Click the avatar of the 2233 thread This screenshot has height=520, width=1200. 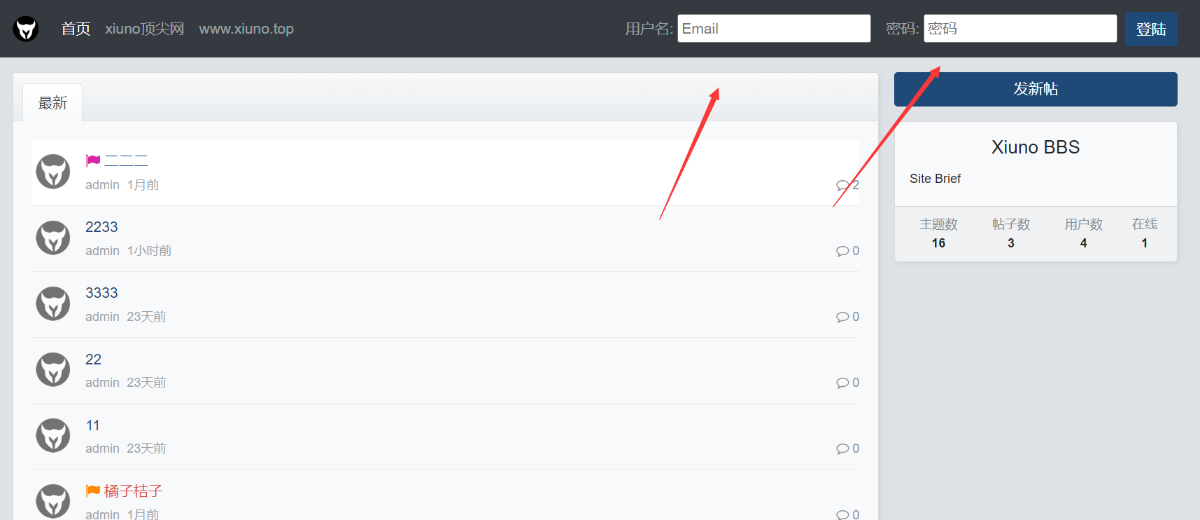pyautogui.click(x=53, y=238)
